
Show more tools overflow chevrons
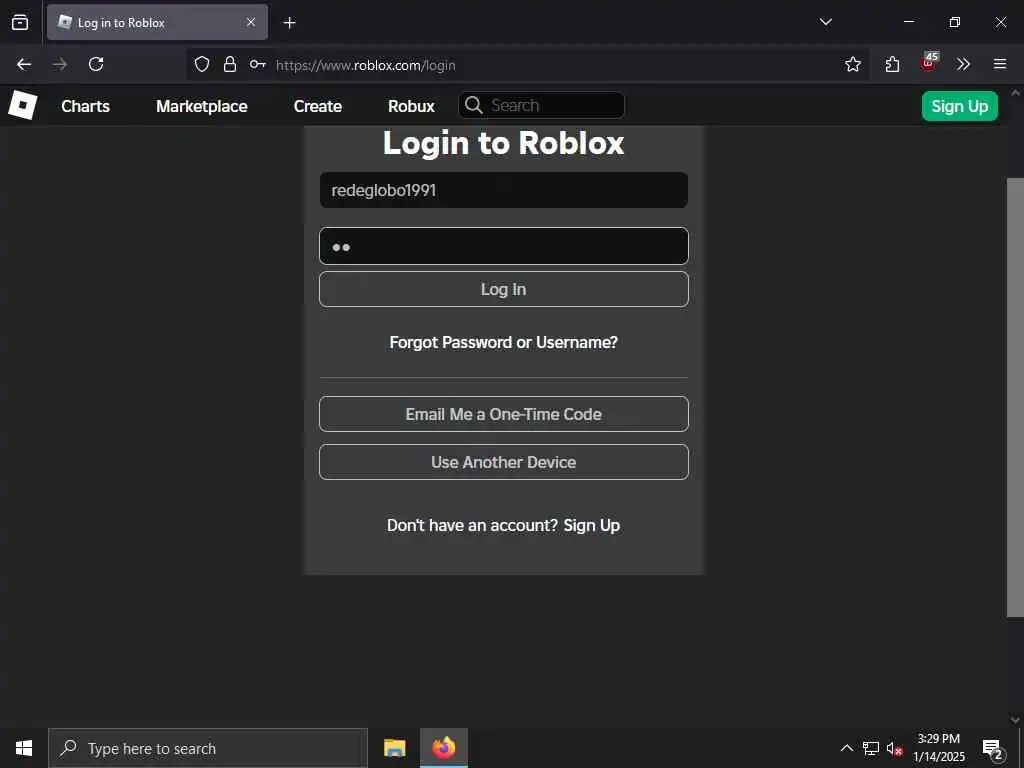click(x=963, y=64)
